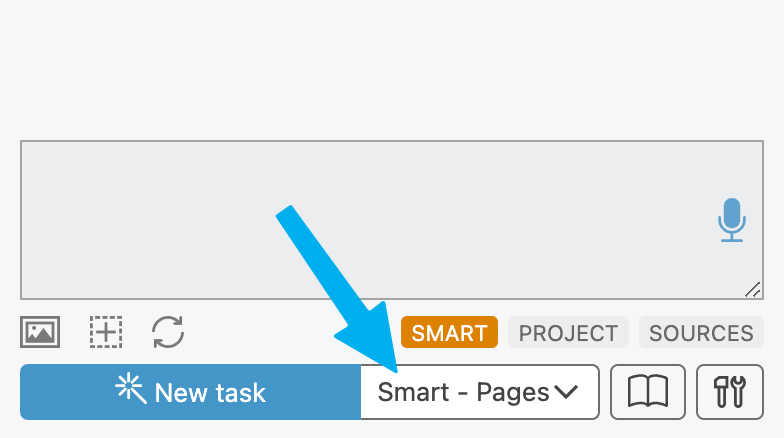Screen dimensions: 784x438
Task: Click the text box resize grip
Action: [753, 290]
